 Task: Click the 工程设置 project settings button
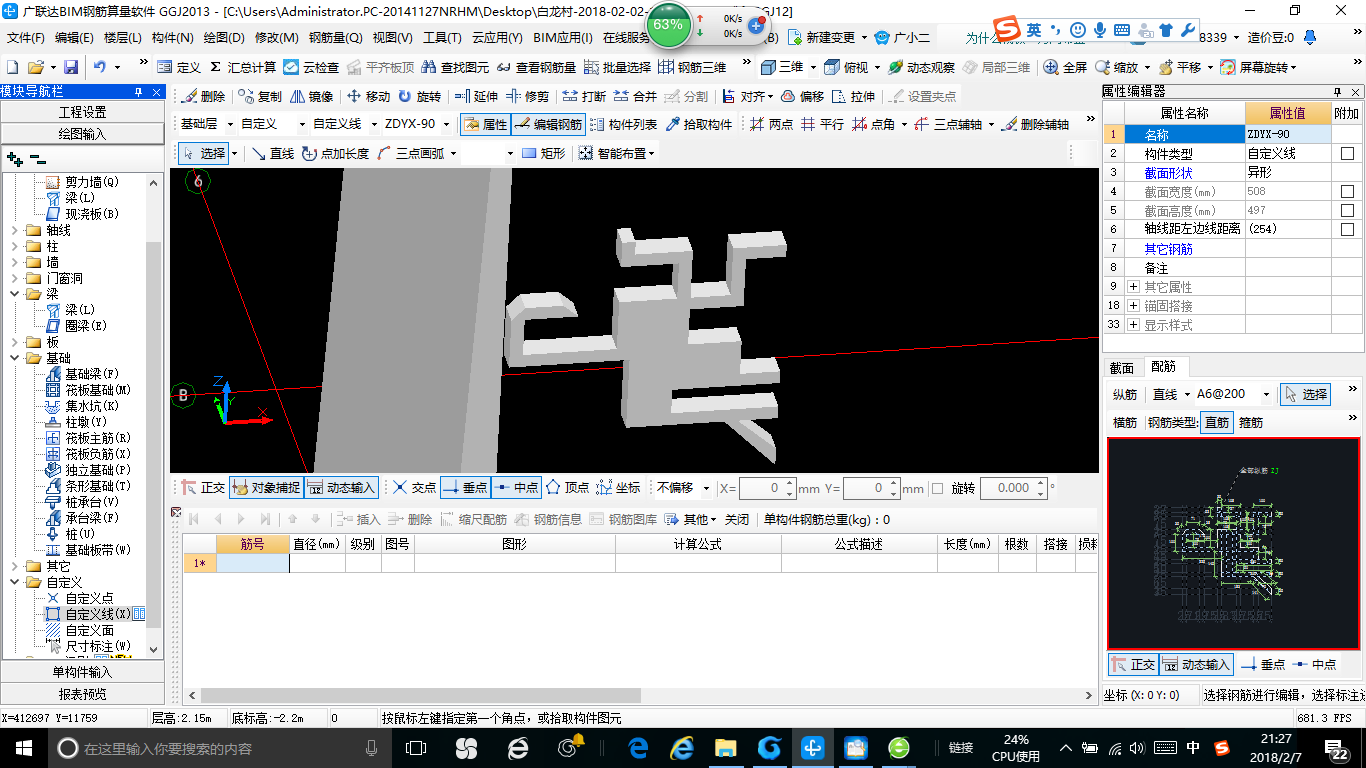tap(82, 112)
